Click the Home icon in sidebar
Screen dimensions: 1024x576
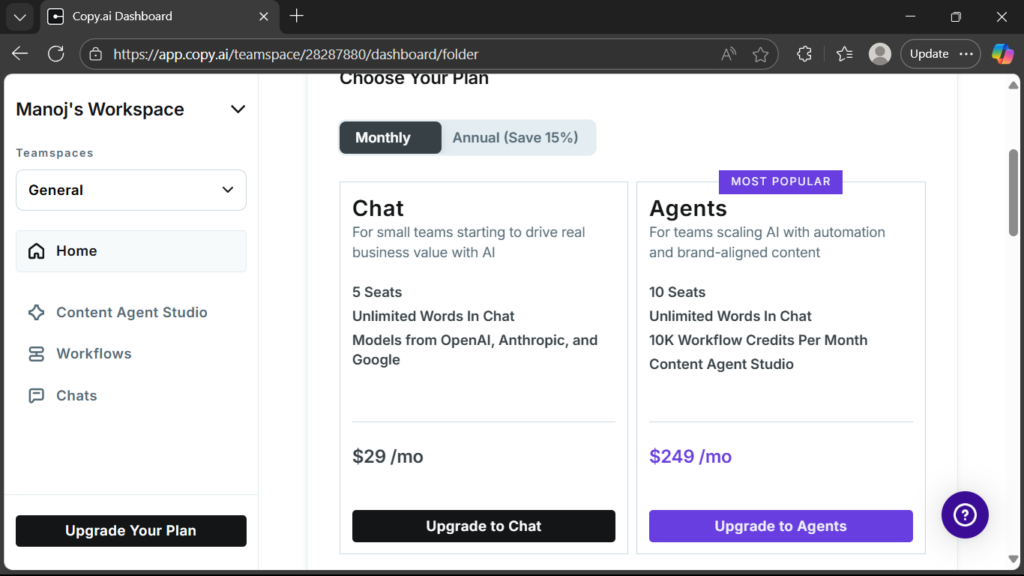point(37,251)
